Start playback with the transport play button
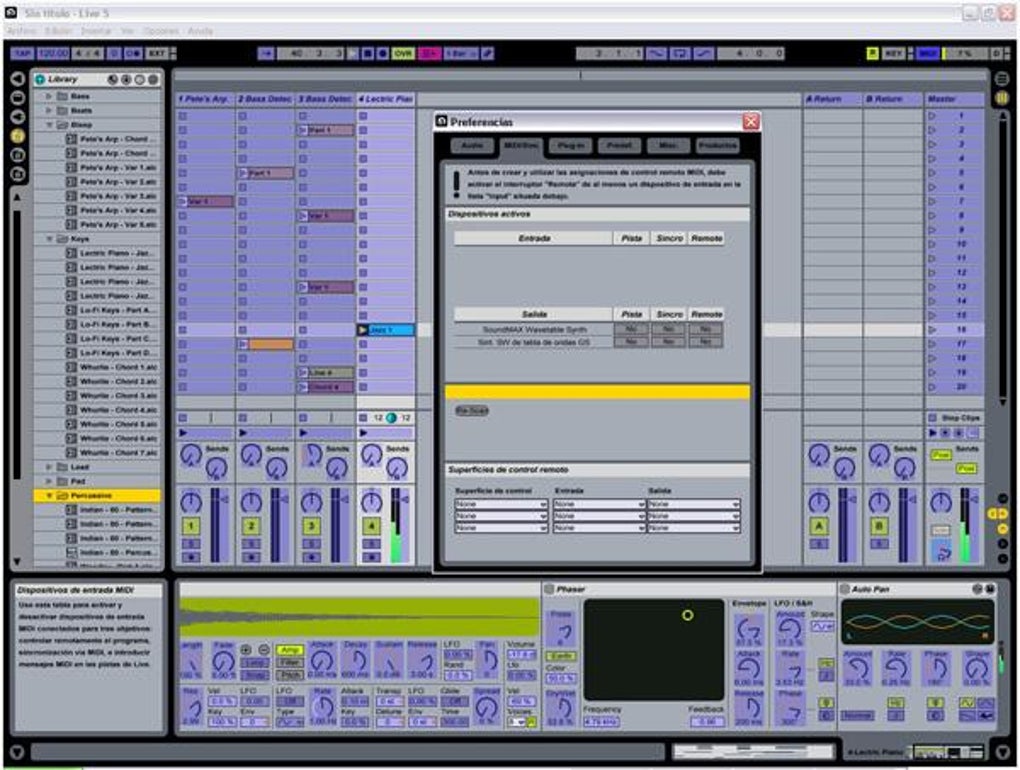The image size is (1020, 770). tap(353, 53)
